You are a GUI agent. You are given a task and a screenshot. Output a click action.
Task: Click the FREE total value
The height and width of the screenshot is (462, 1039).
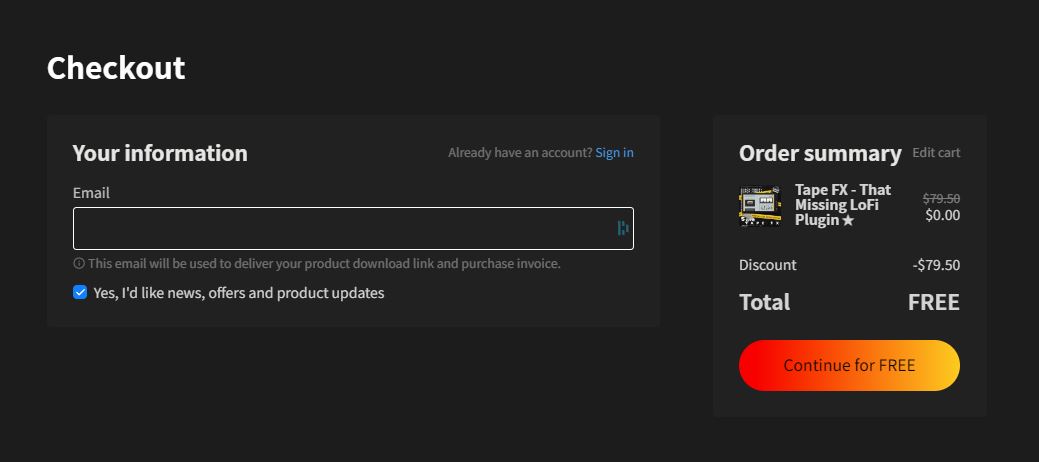pyautogui.click(x=934, y=302)
